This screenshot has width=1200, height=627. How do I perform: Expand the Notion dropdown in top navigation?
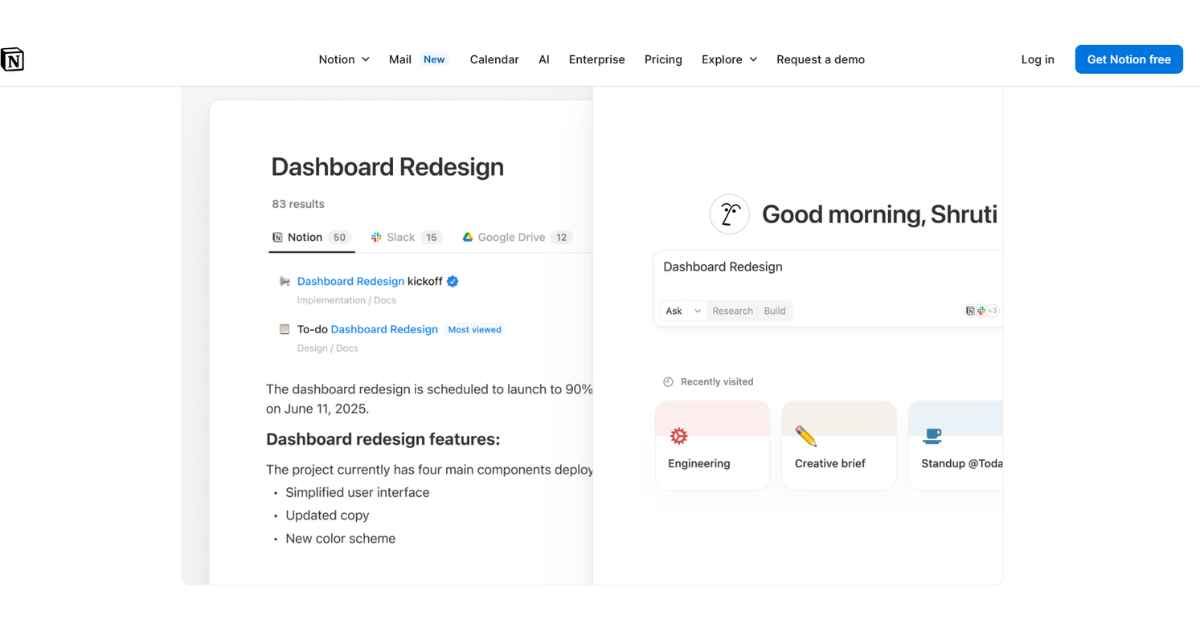pos(344,59)
